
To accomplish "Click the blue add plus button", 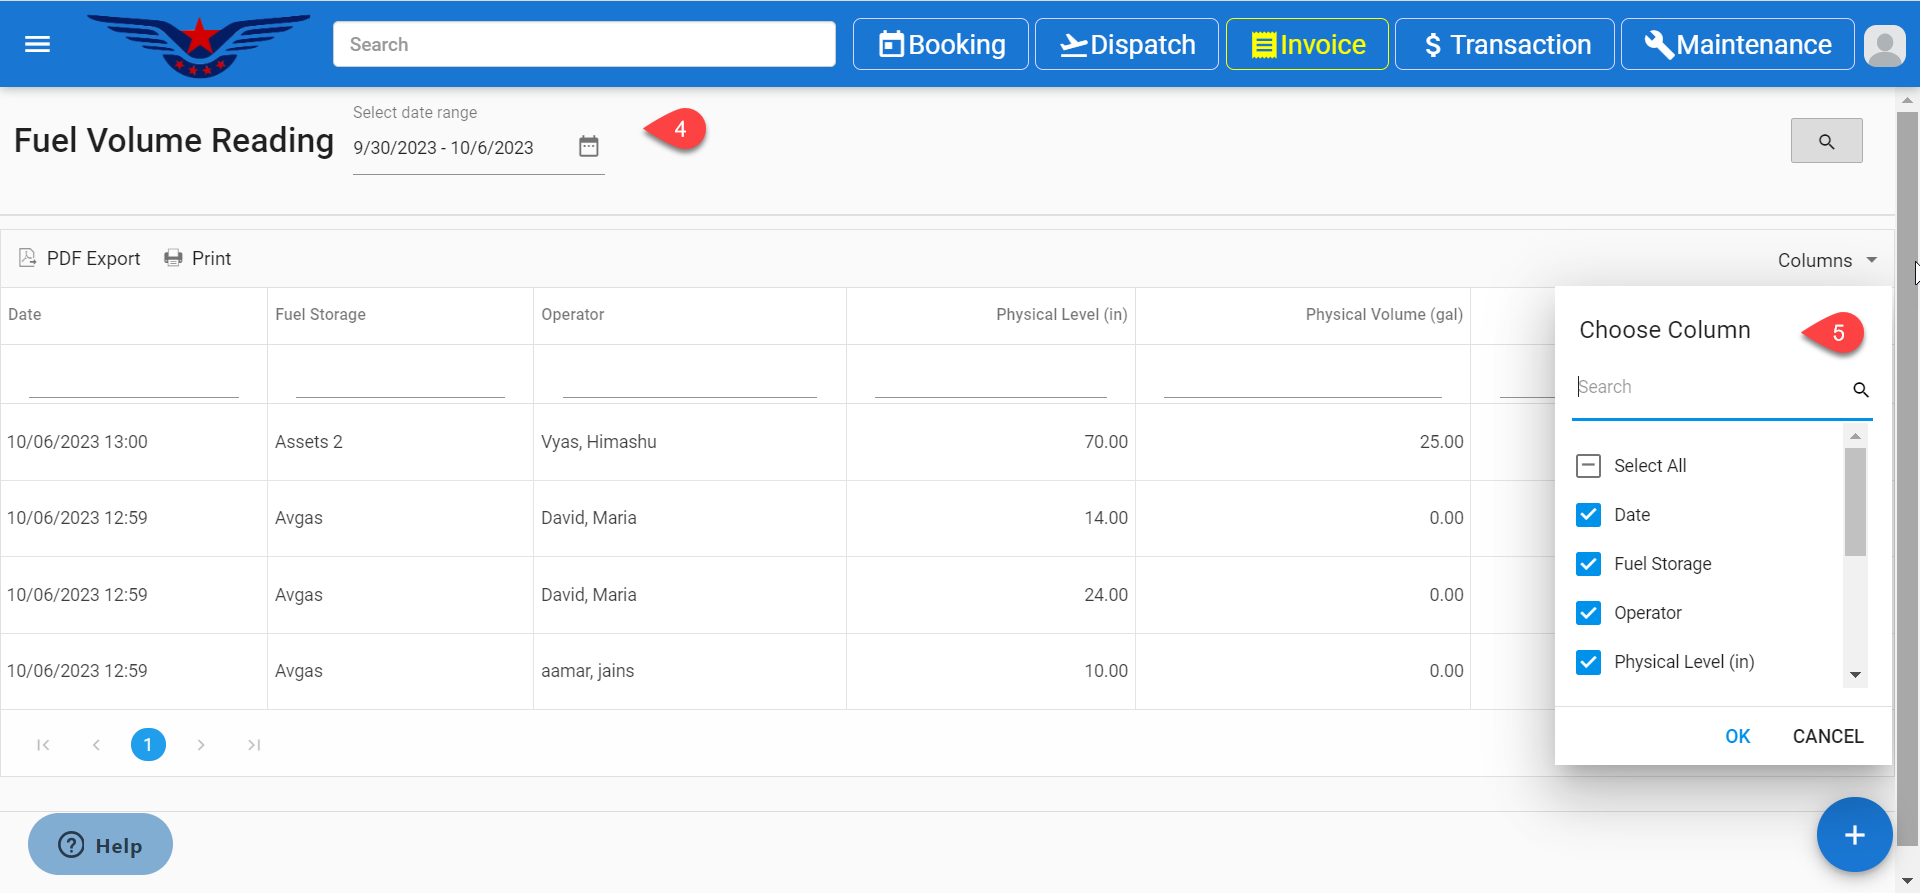I will (1853, 835).
